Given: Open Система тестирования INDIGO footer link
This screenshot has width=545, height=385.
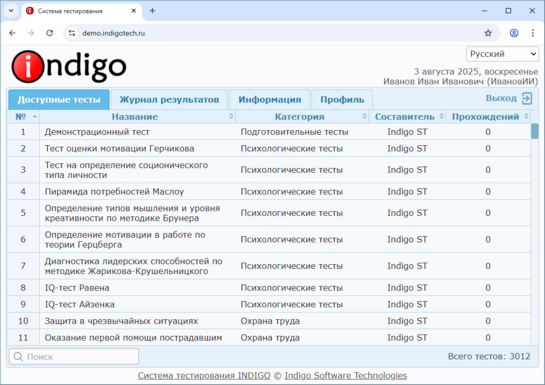Looking at the screenshot, I should (x=204, y=376).
